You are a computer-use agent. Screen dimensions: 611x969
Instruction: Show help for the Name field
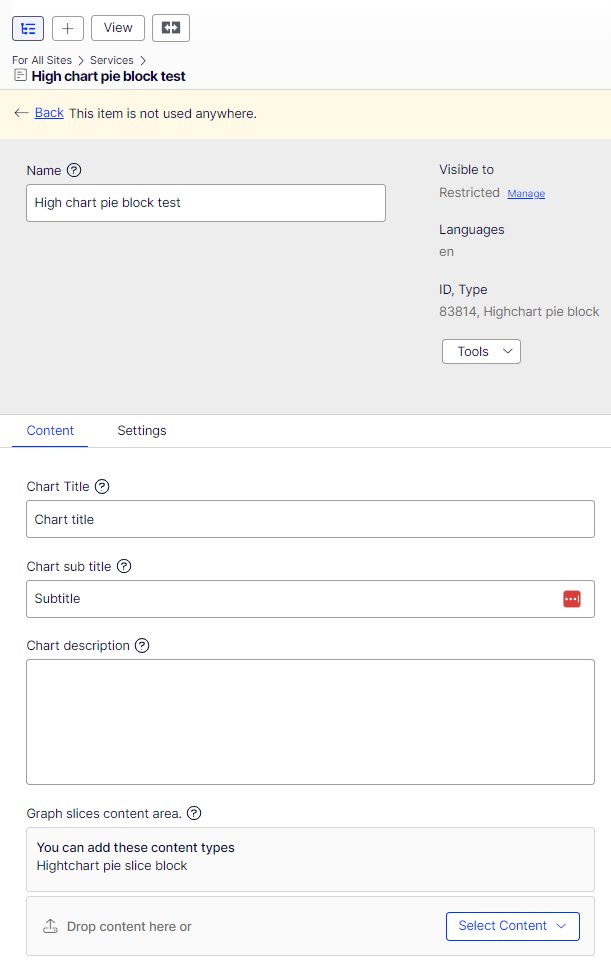[74, 170]
